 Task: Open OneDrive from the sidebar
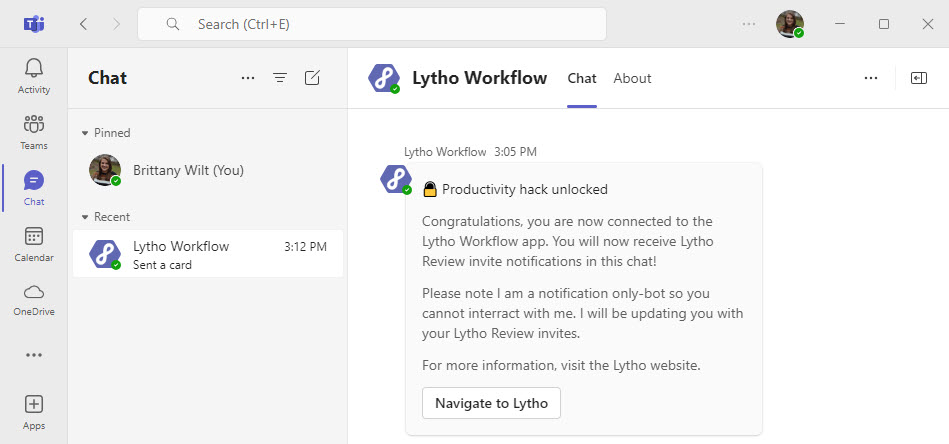click(34, 300)
